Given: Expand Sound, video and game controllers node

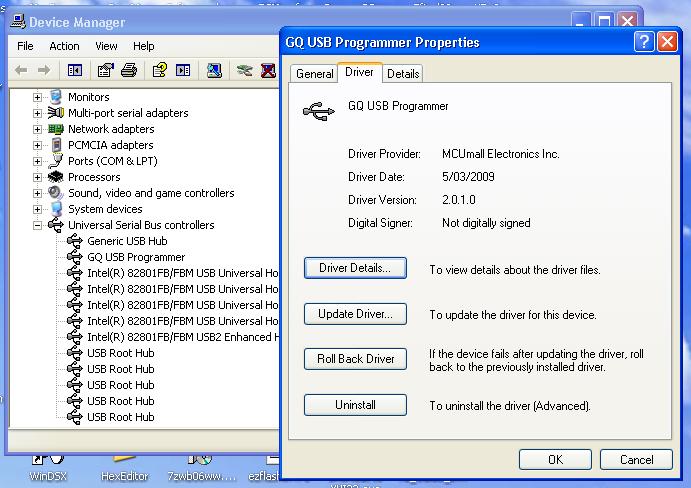Looking at the screenshot, I should (37, 193).
